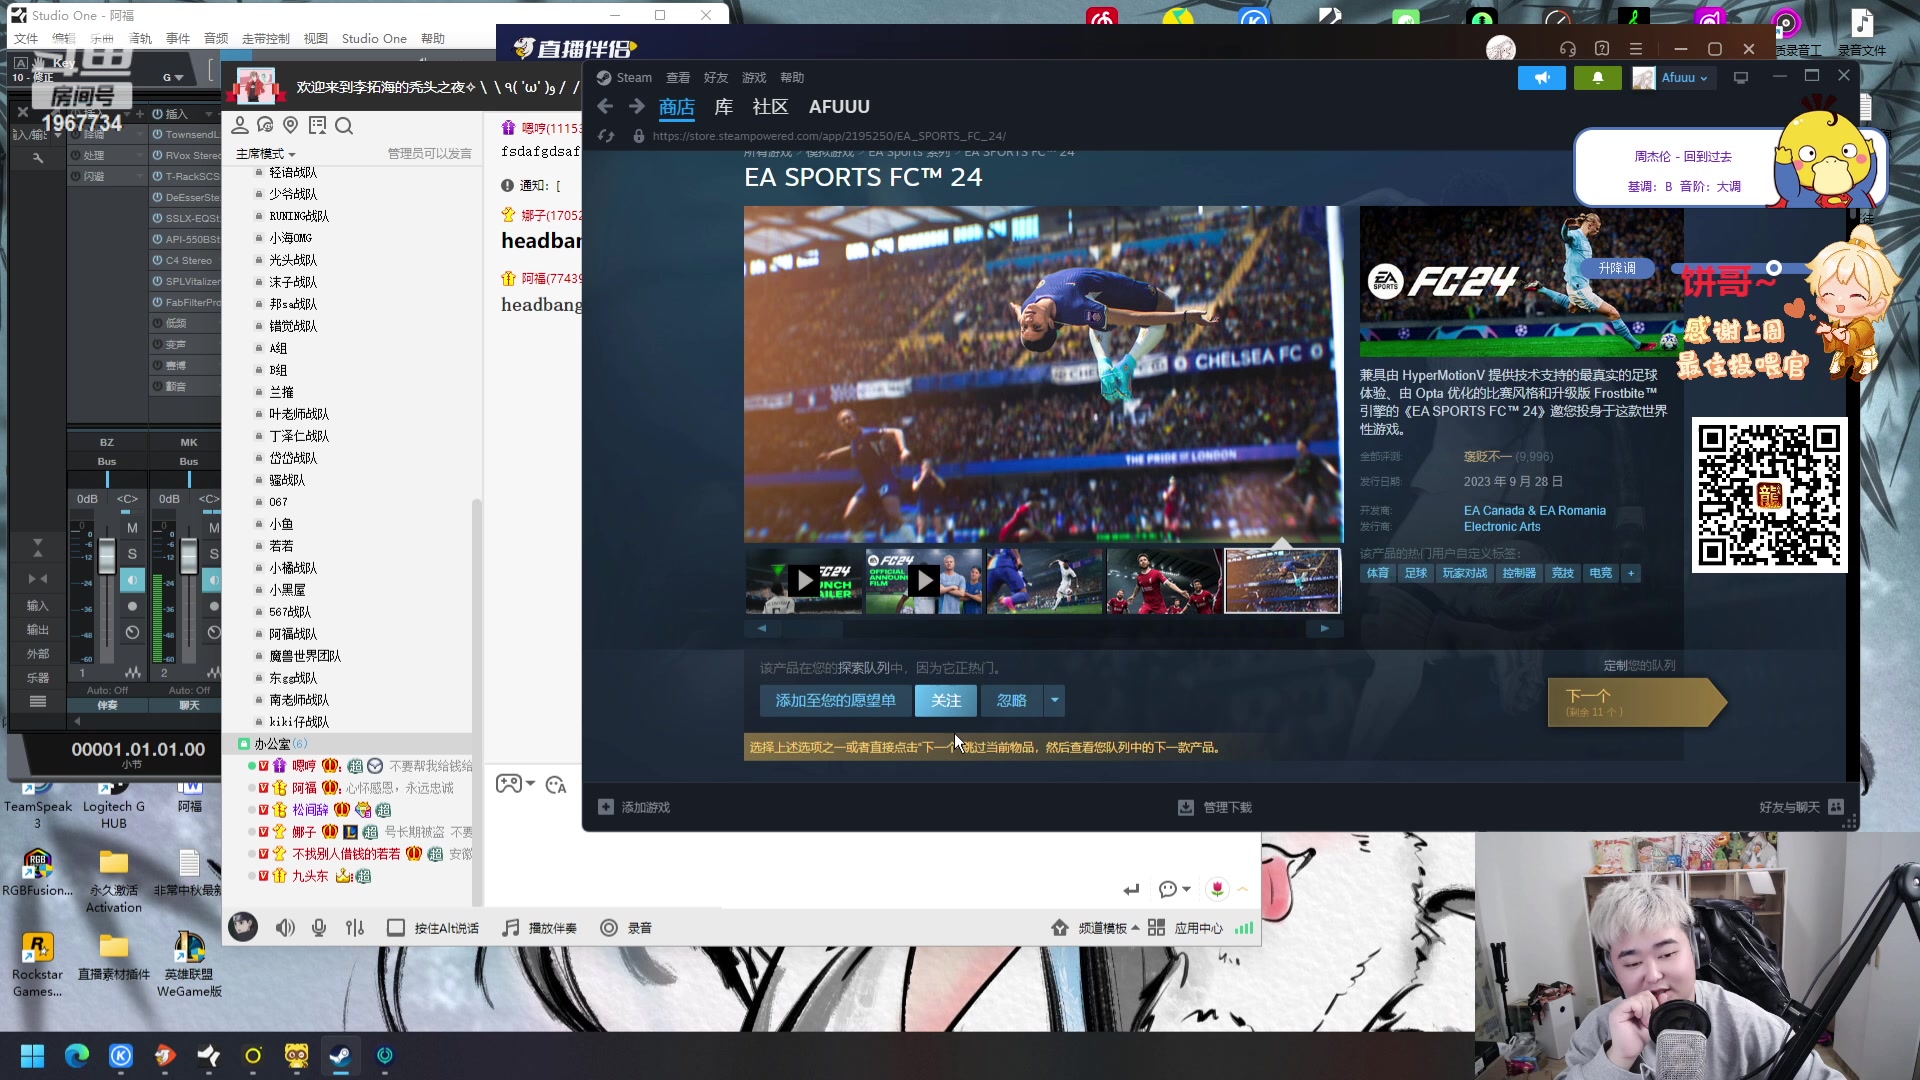Bypass the DeEsser Stereo insert
The image size is (1920, 1080).
[158, 197]
